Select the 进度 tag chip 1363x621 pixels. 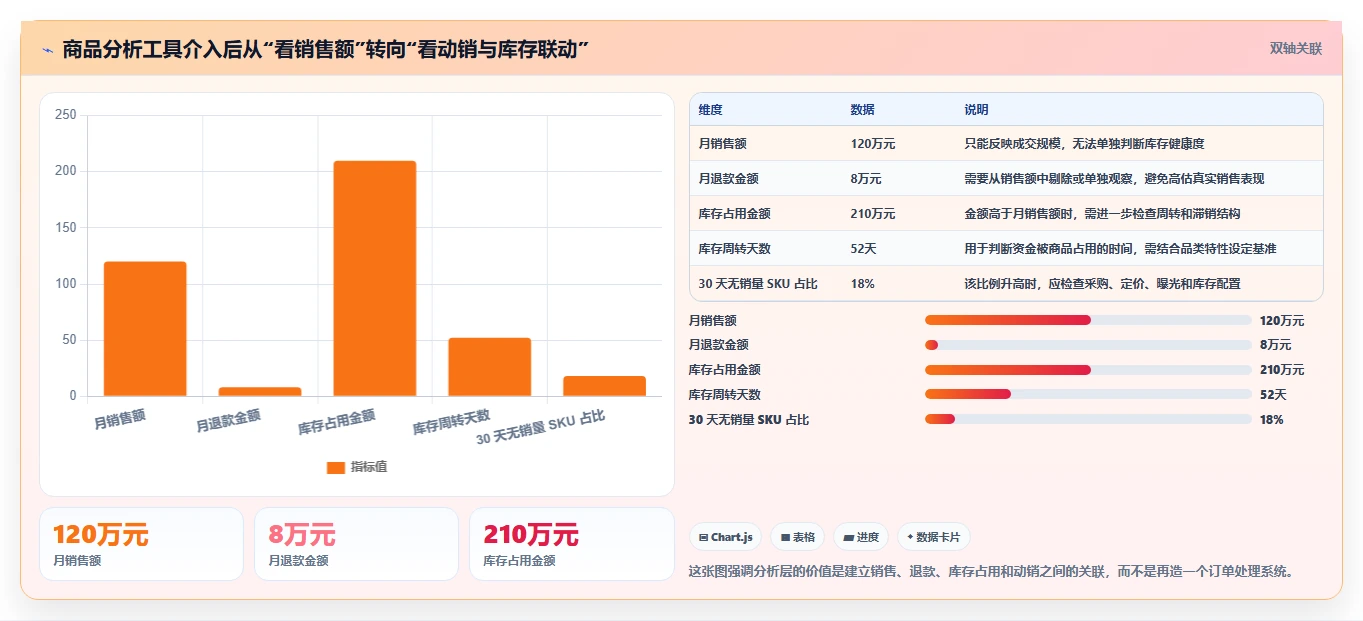tap(861, 537)
